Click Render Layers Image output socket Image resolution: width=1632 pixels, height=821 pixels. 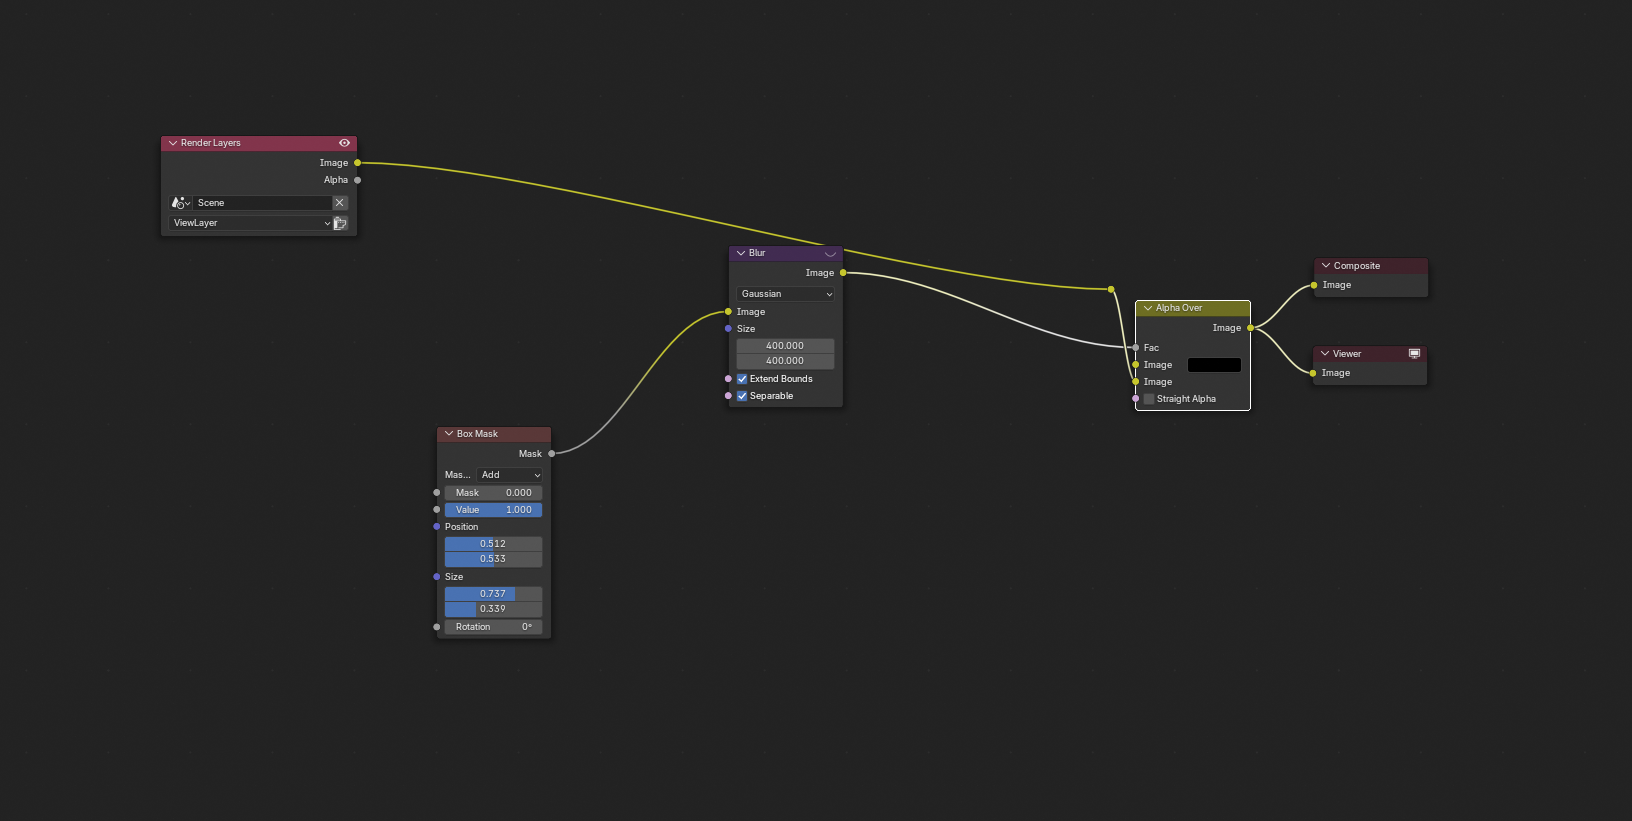point(358,163)
